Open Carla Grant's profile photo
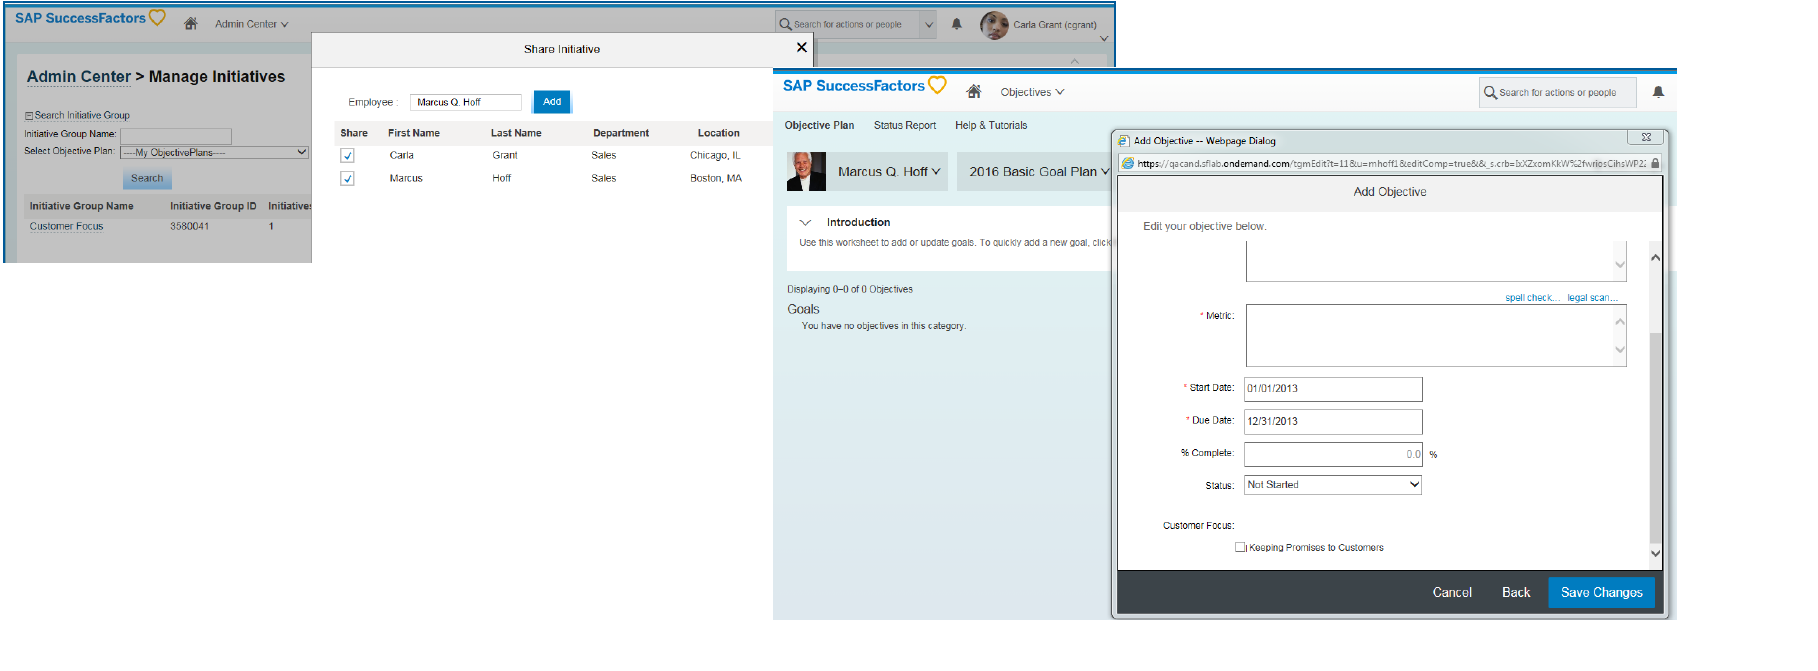 coord(994,25)
